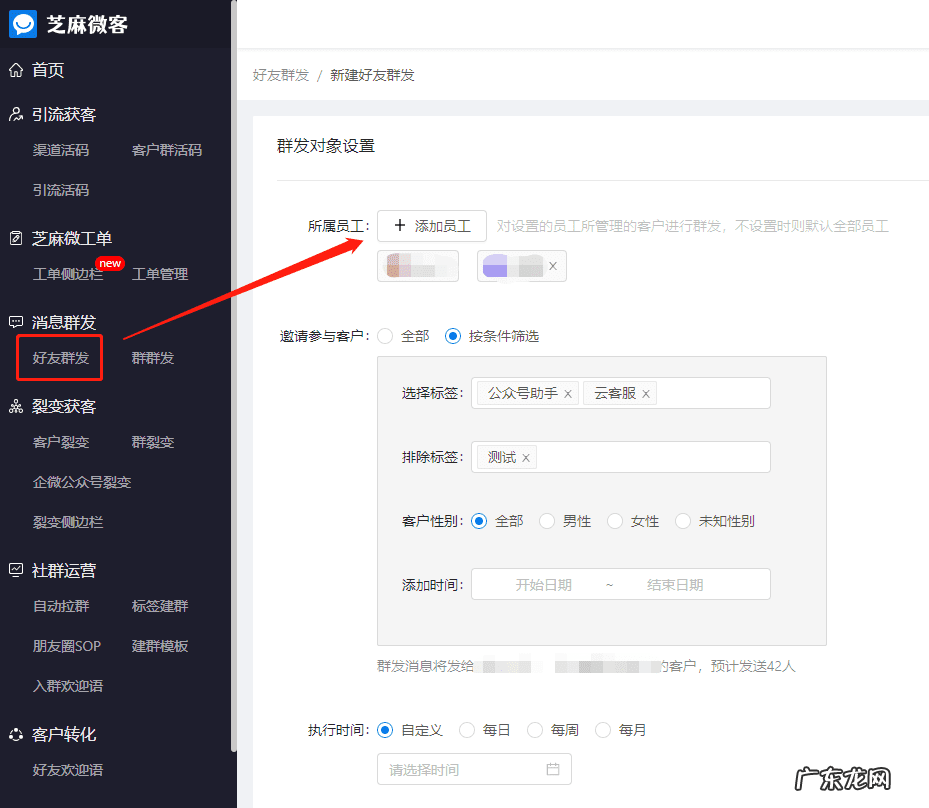Remove the 测试 tag with its x
This screenshot has width=929, height=808.
(522, 457)
